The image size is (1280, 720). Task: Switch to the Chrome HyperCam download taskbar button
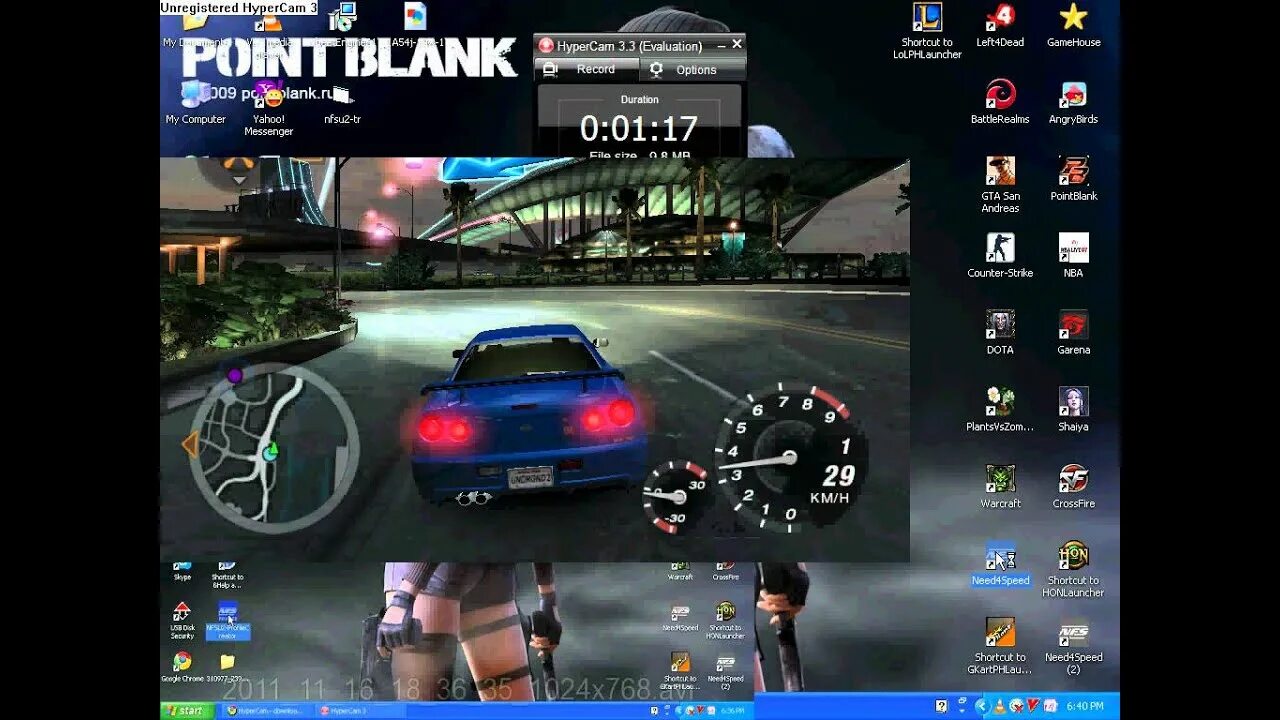(268, 710)
